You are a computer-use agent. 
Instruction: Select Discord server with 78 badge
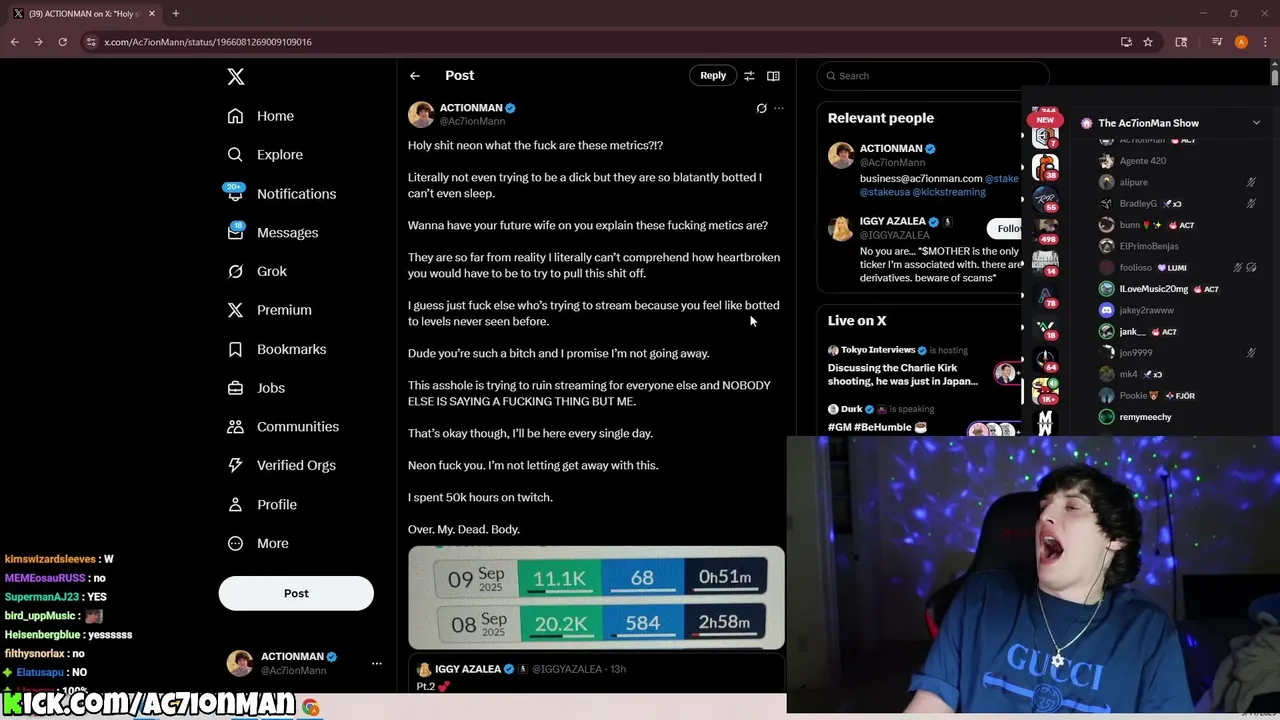click(1045, 296)
